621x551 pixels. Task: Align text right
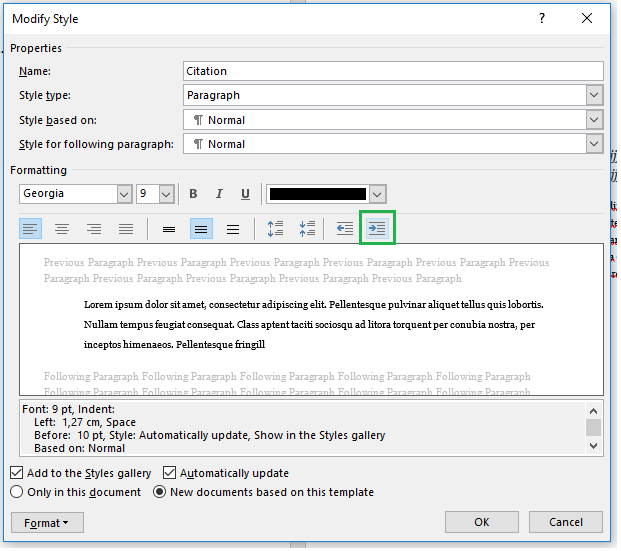(x=94, y=229)
